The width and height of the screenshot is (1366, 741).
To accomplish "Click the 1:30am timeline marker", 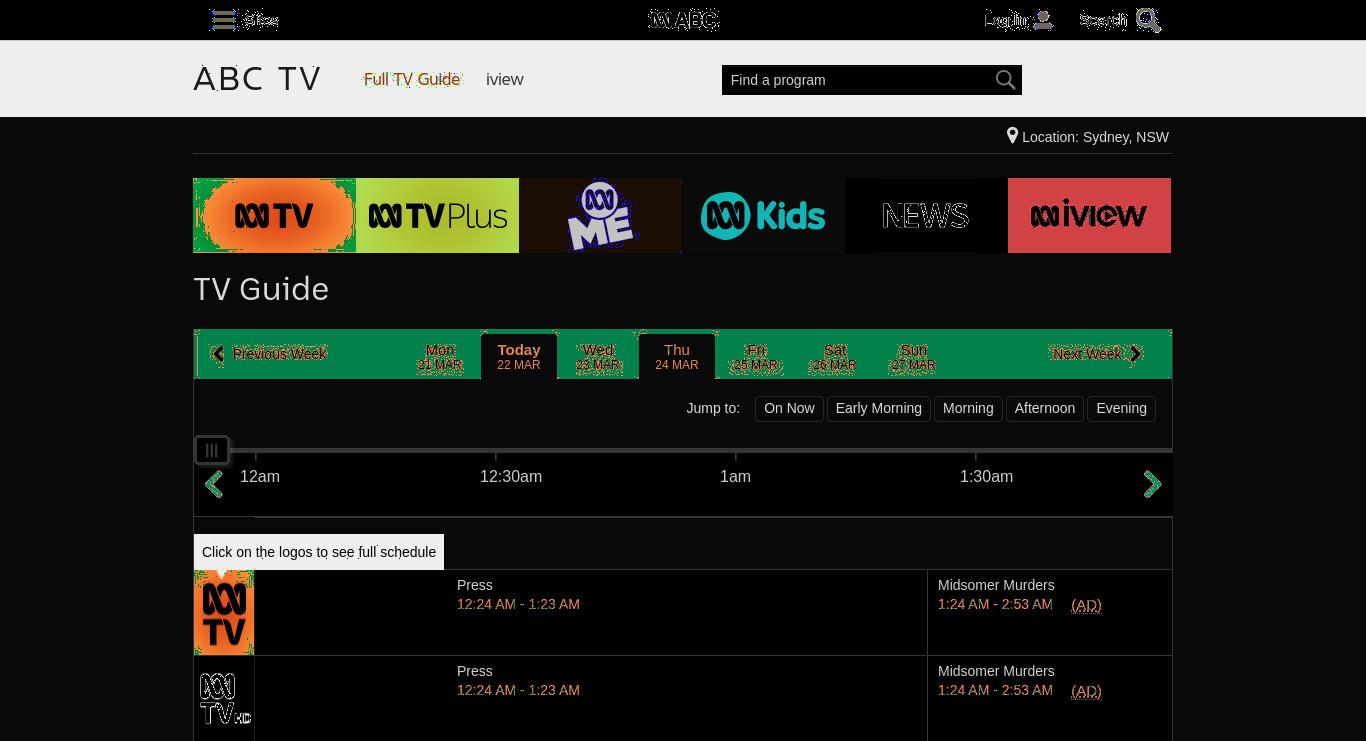I will [986, 476].
